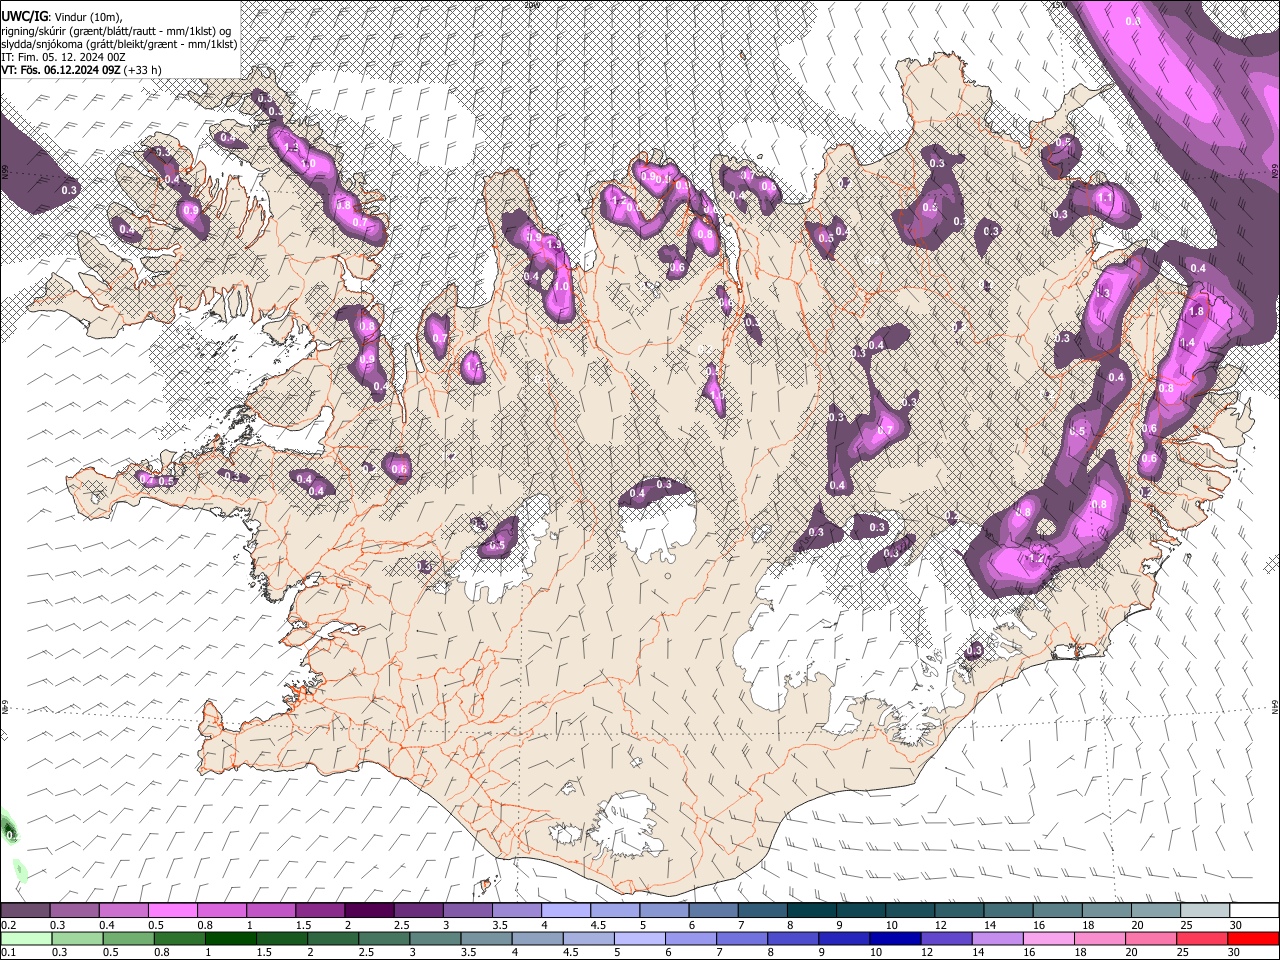
Task: Click the rain legend swatch for 2–2.5 mm
Action: [332, 938]
